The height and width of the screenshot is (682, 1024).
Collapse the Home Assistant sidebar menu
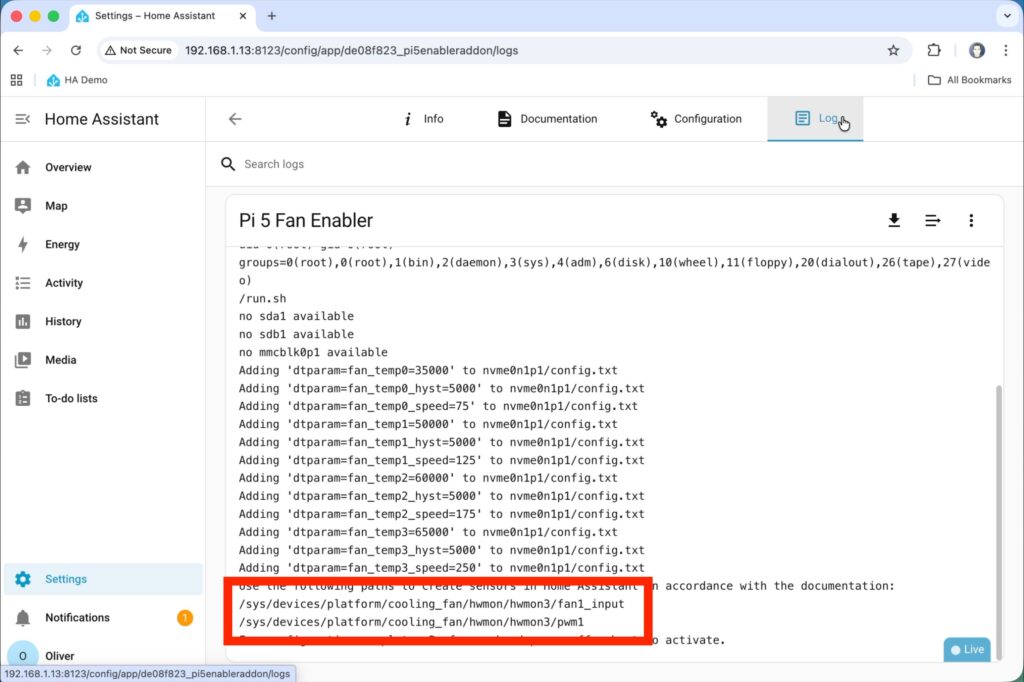point(22,119)
